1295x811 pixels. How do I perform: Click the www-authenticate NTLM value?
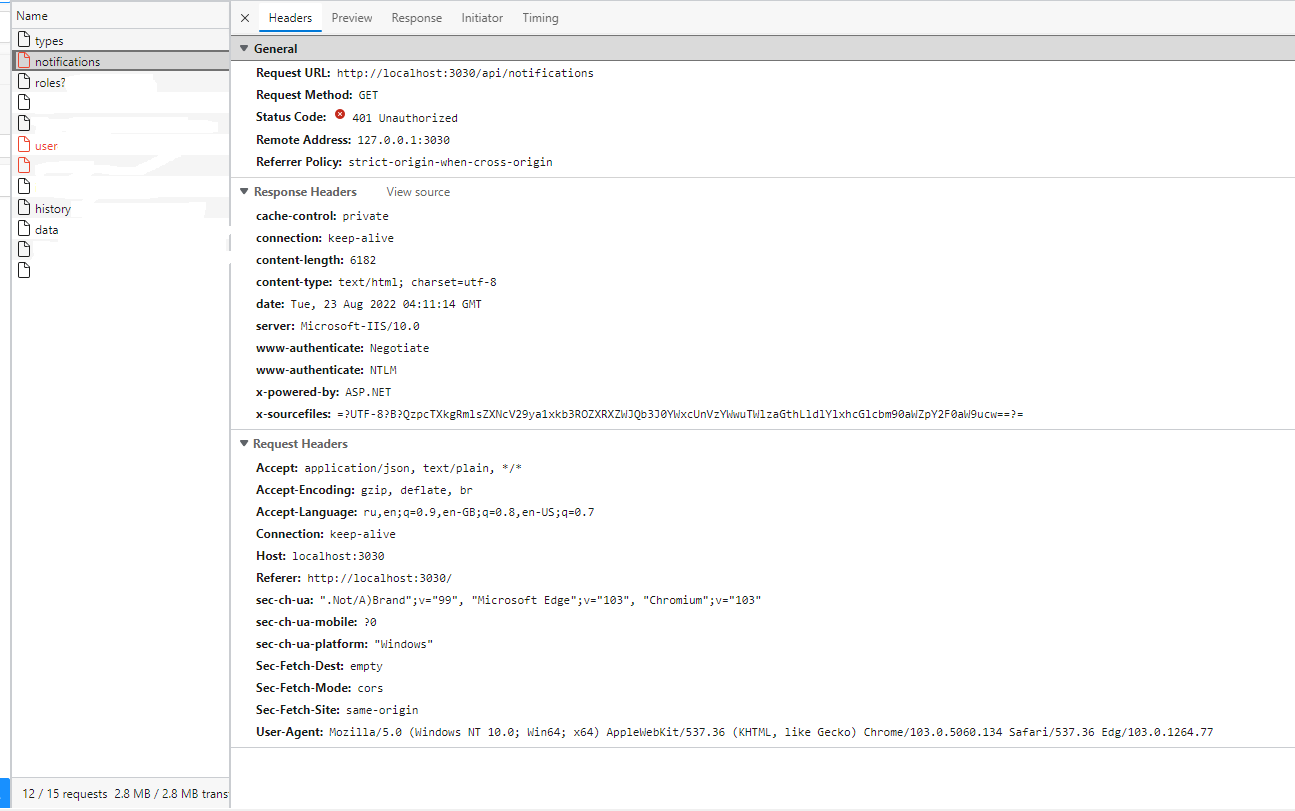click(x=383, y=370)
